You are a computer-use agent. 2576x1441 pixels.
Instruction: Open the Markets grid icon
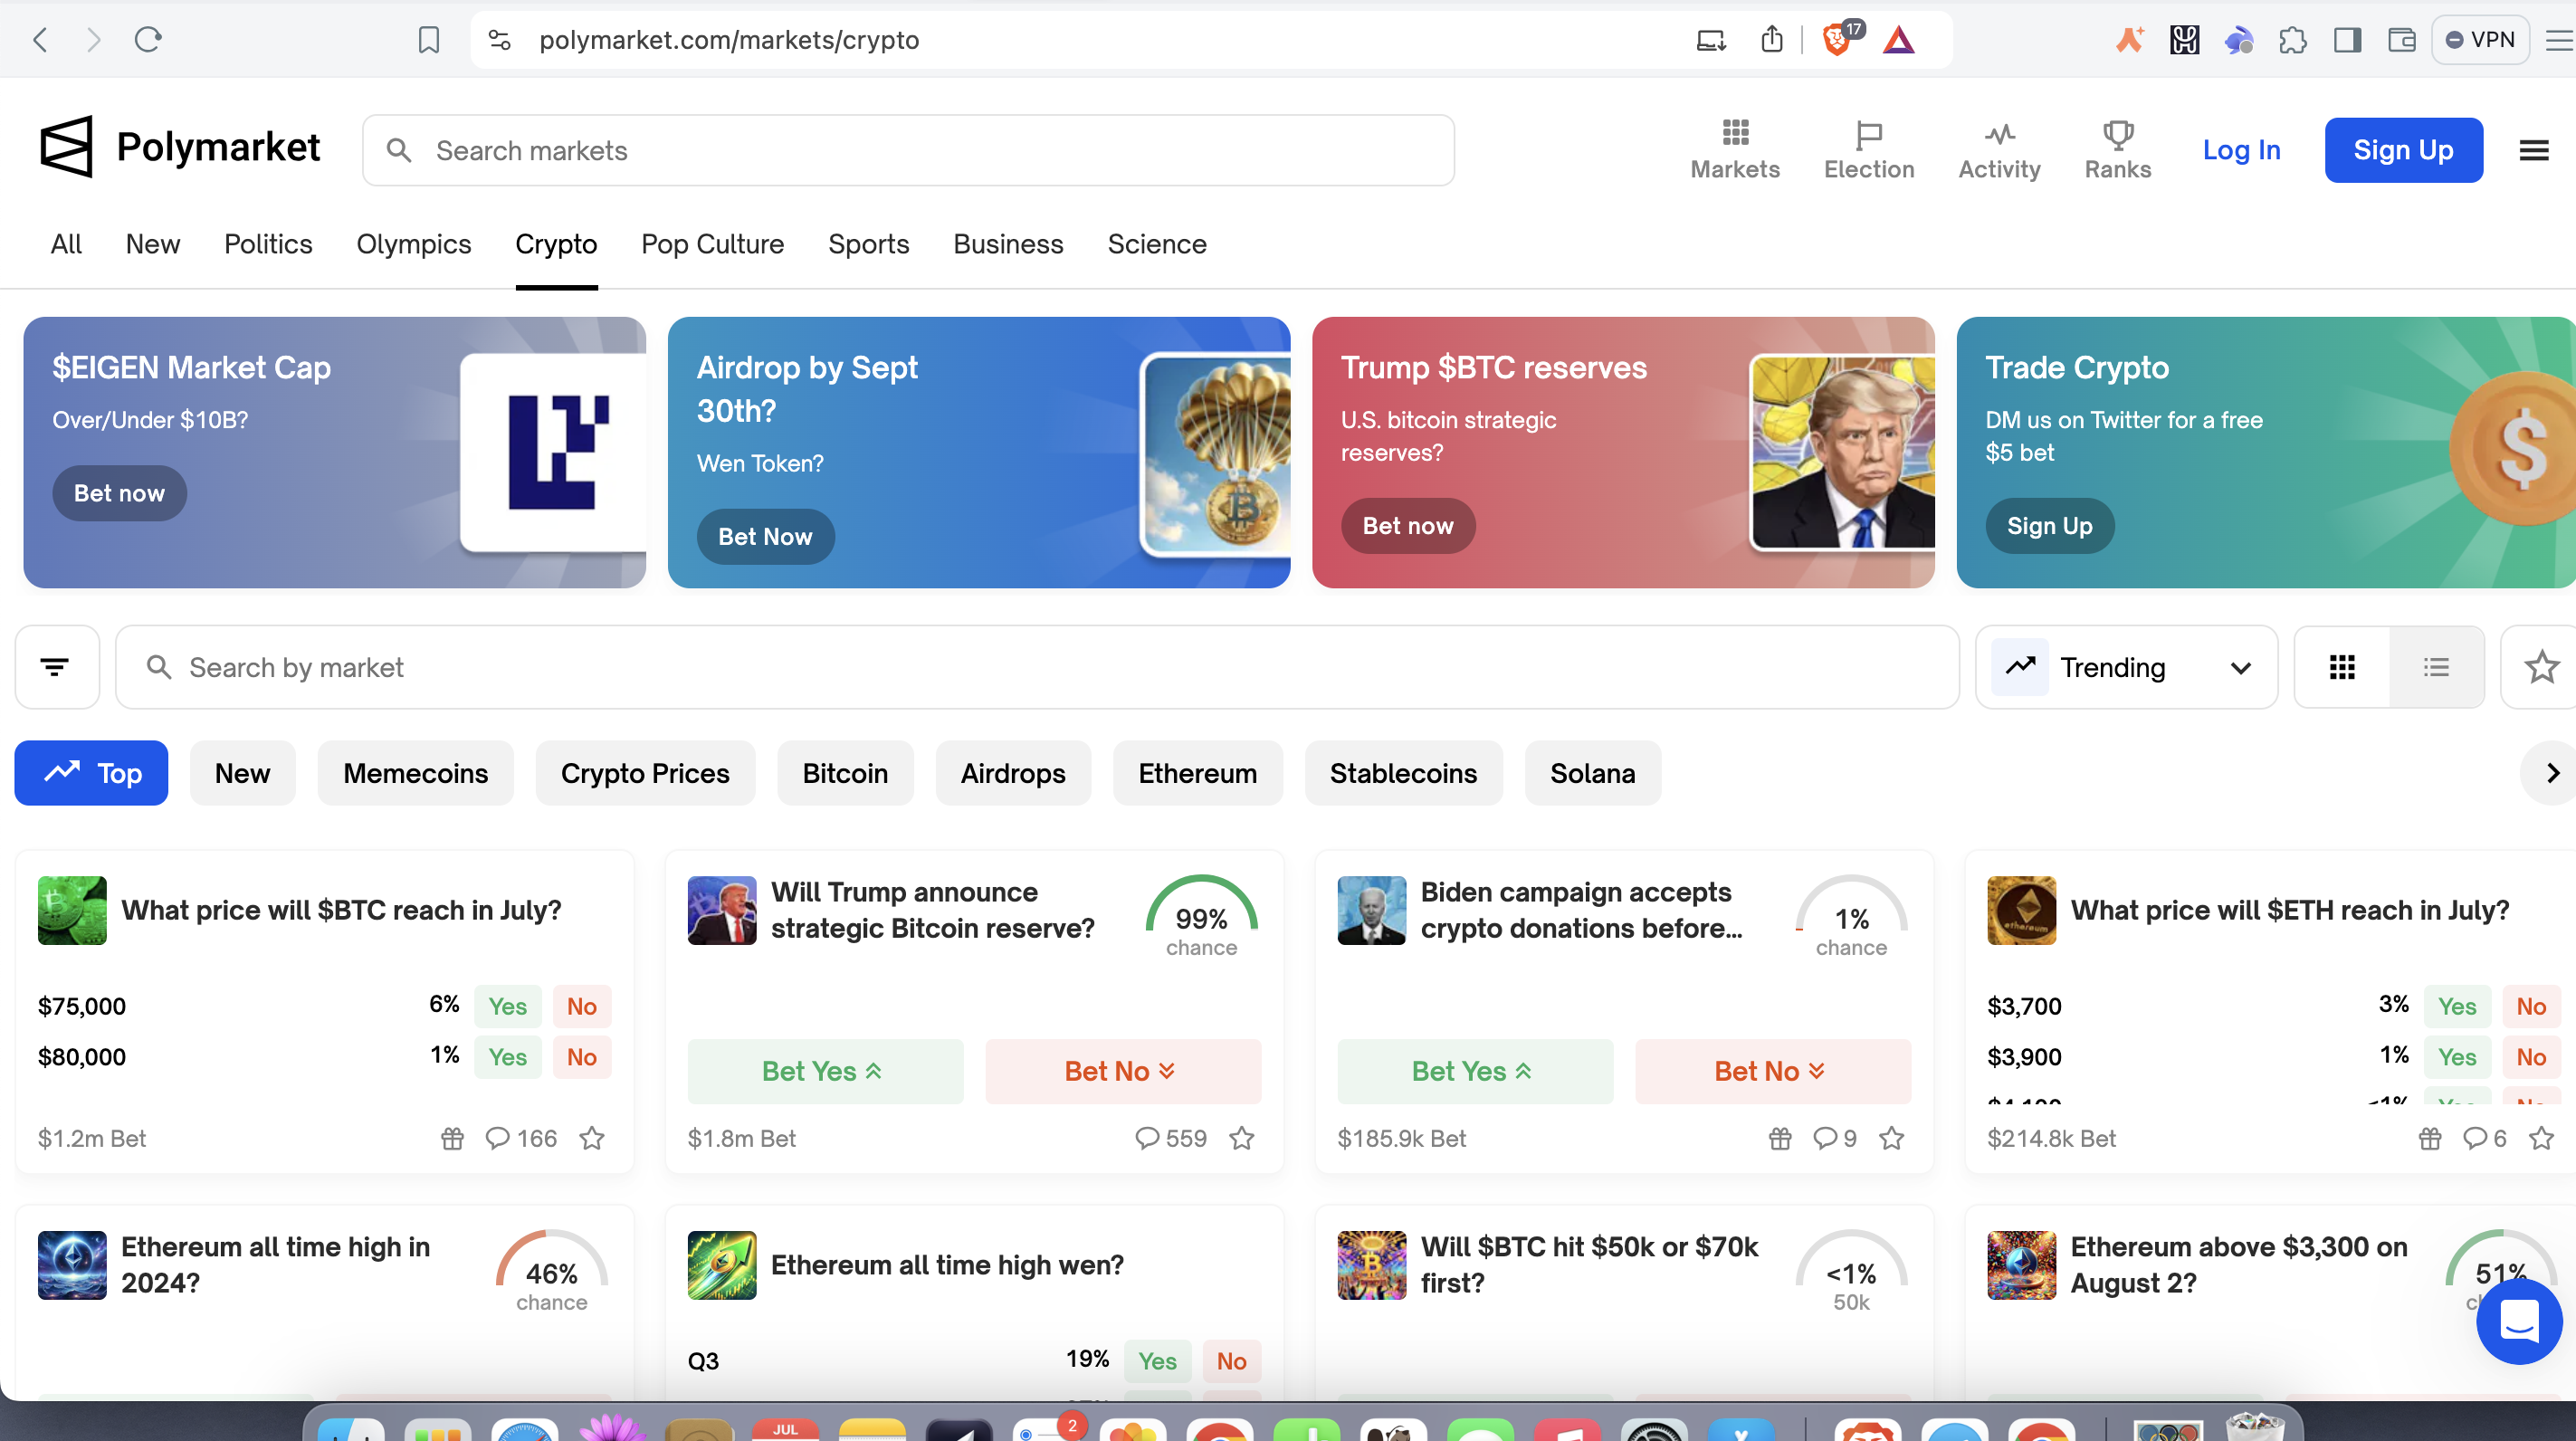point(1735,149)
